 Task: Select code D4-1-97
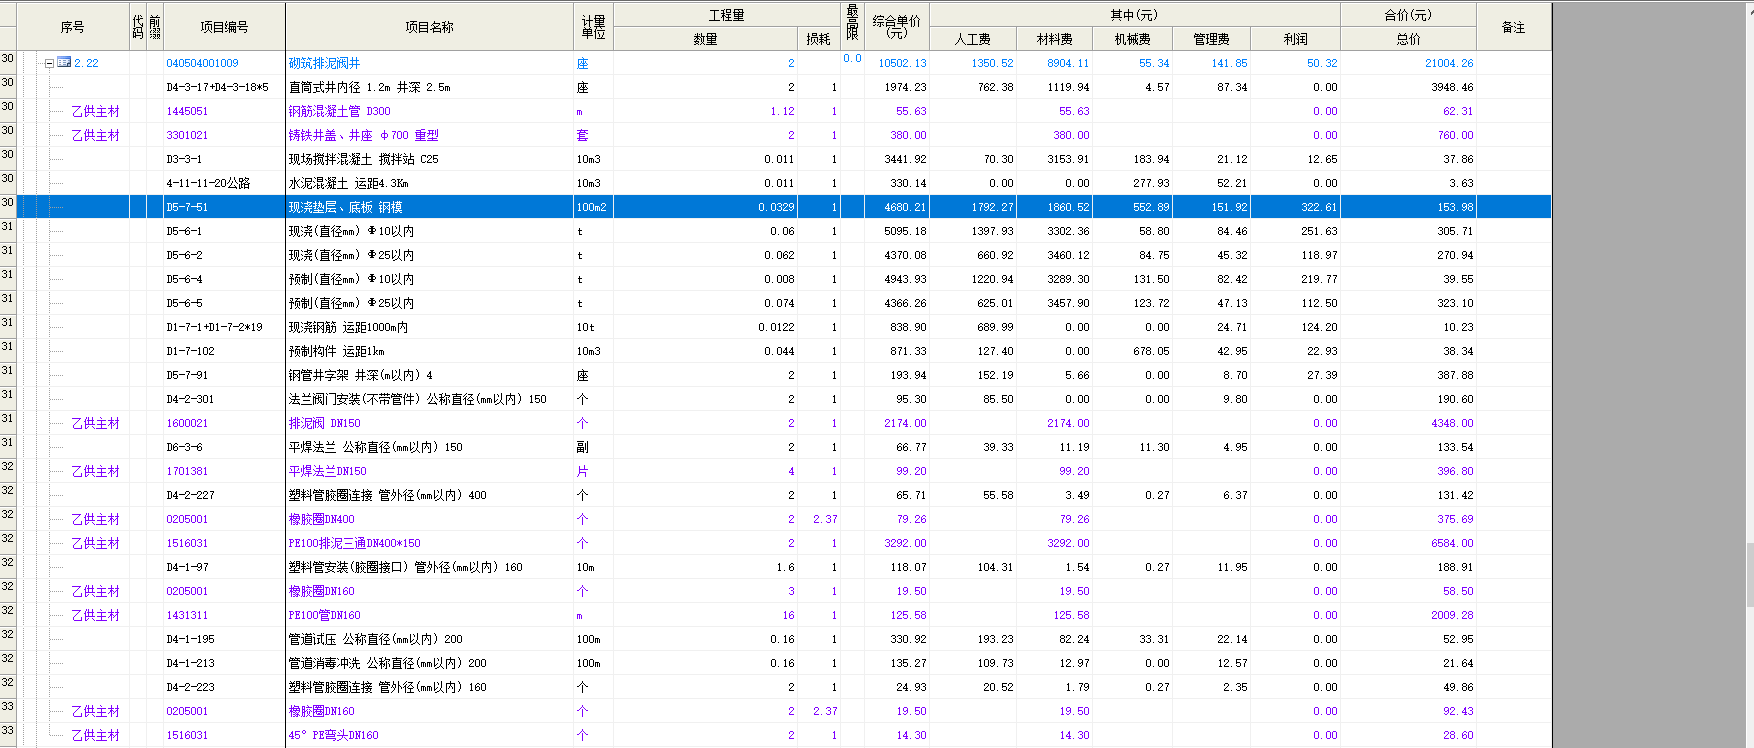pos(187,567)
